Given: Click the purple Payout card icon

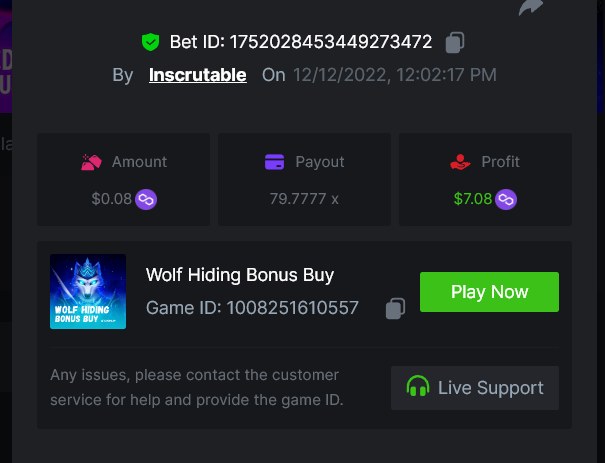Looking at the screenshot, I should point(275,162).
